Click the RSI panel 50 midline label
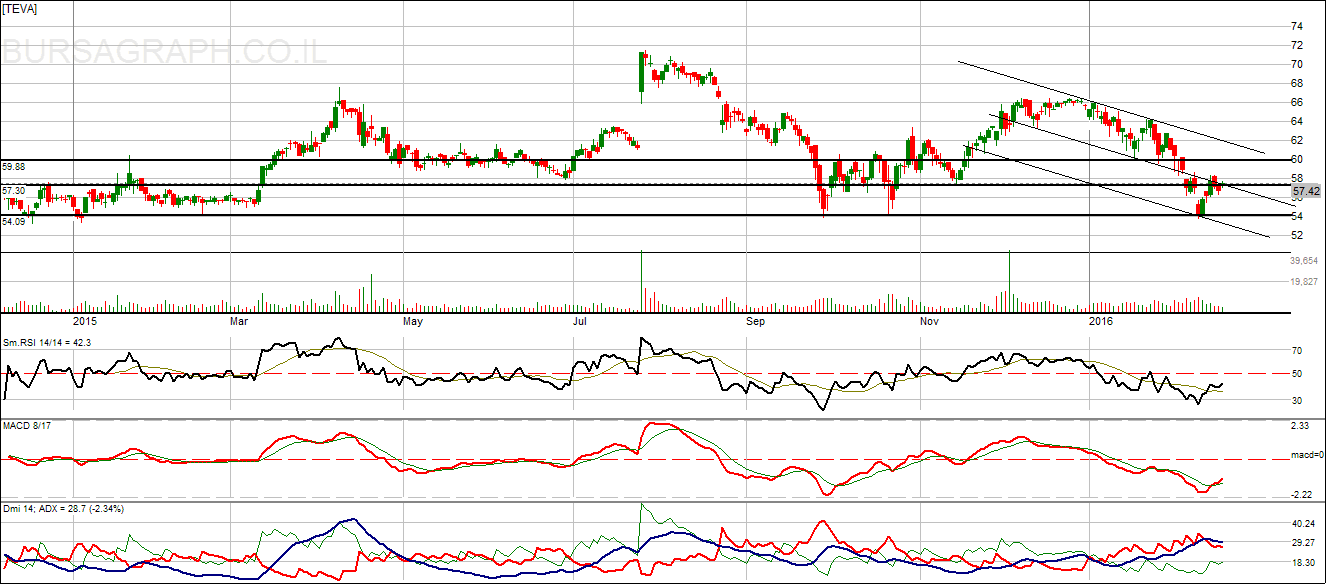Viewport: 1326px width, 584px height. pyautogui.click(x=1296, y=374)
